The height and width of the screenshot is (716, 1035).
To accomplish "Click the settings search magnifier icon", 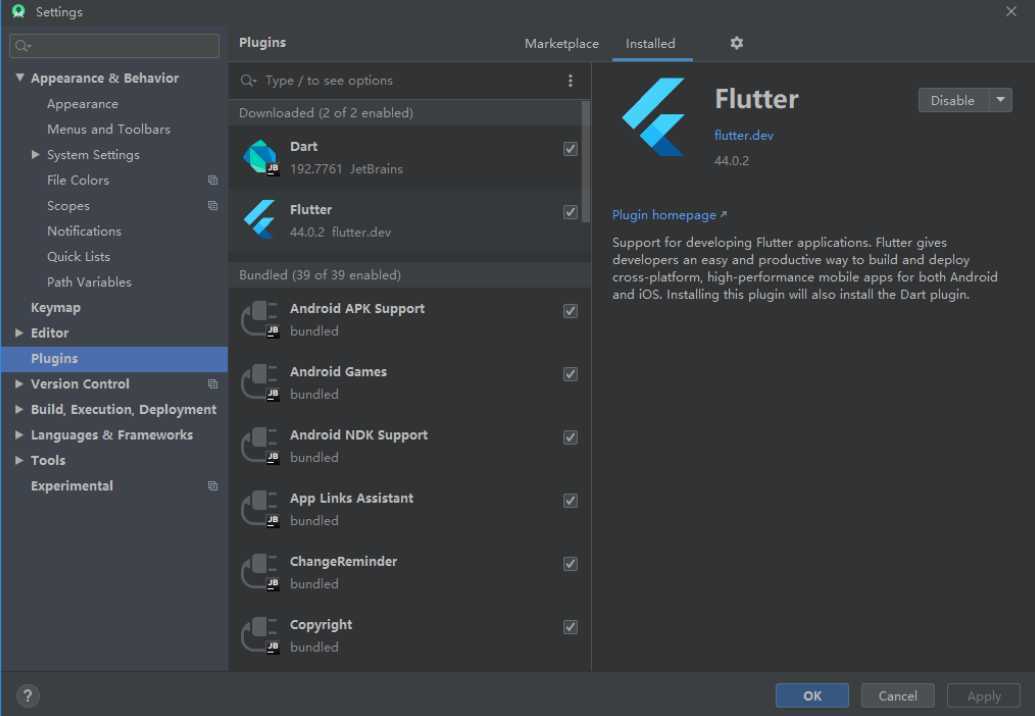I will 22,46.
